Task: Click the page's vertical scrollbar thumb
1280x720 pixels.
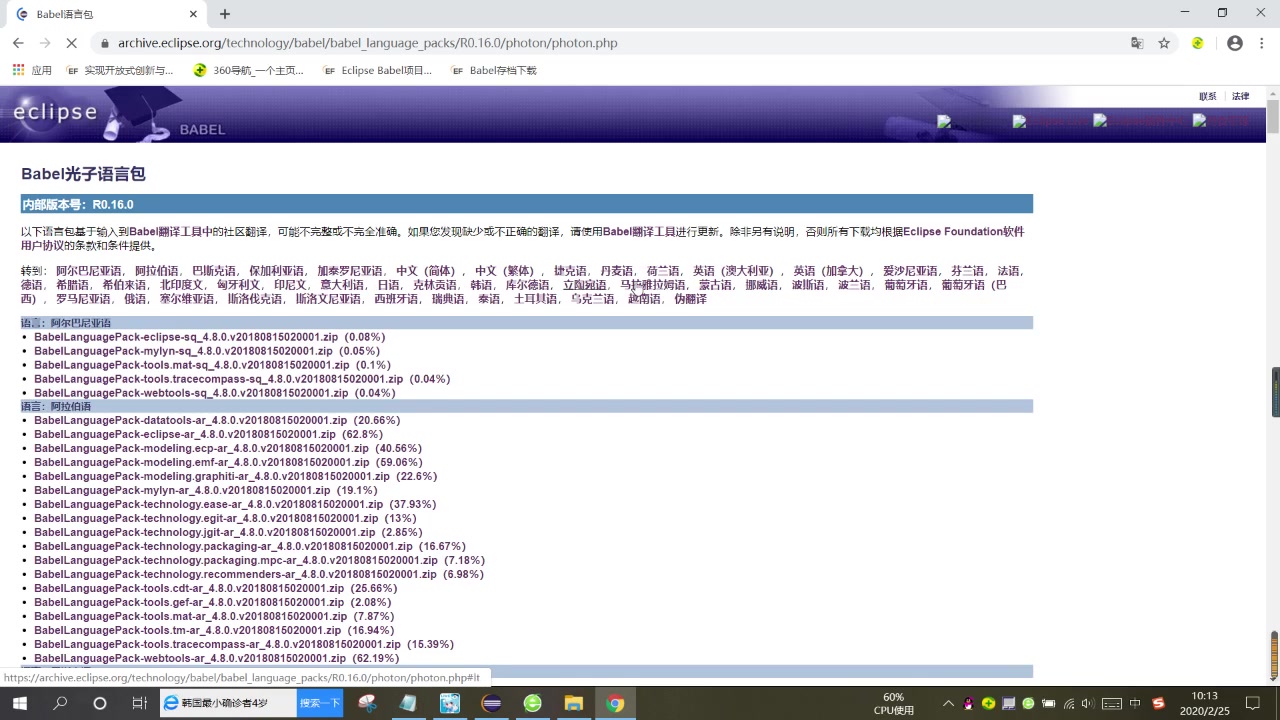Action: point(1273,116)
